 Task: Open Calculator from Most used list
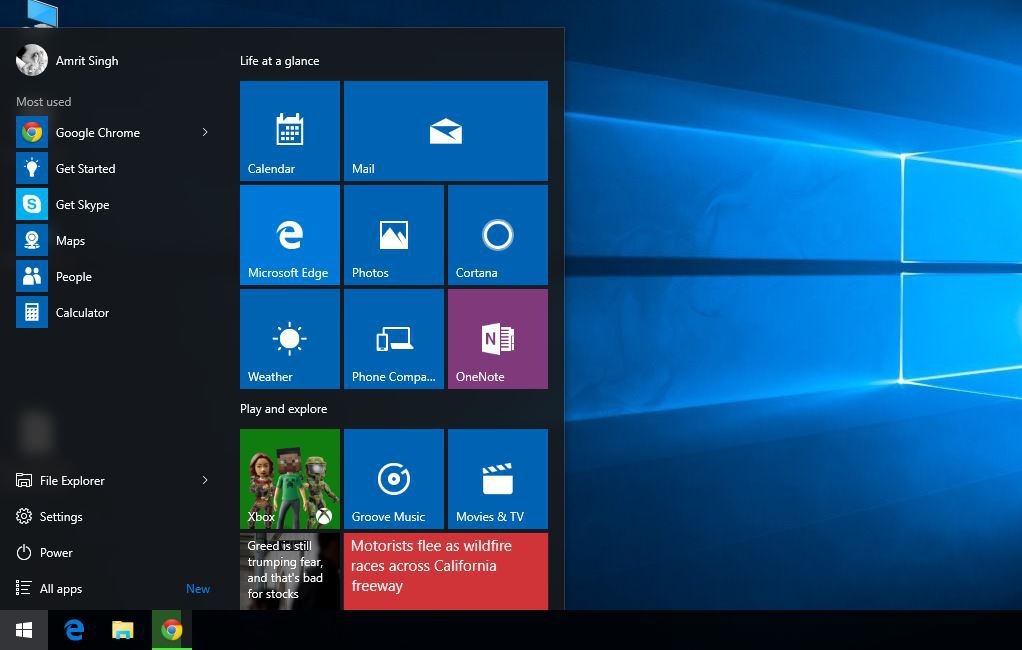click(114, 312)
